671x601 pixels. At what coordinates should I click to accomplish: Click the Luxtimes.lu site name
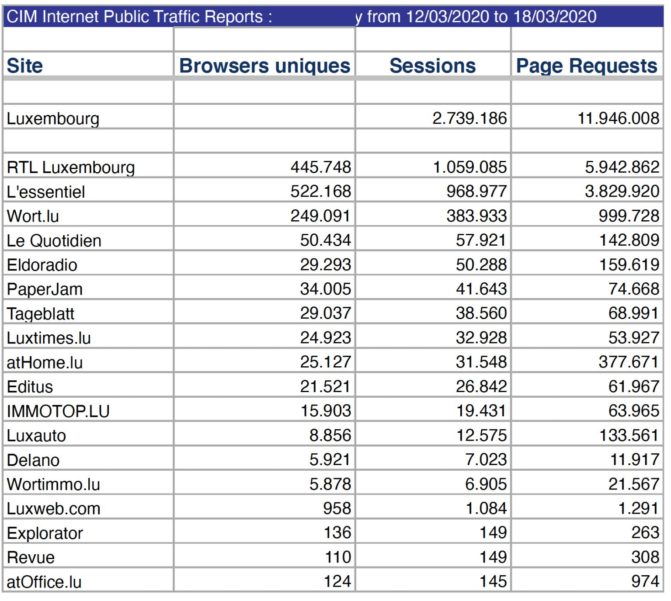[x=48, y=338]
